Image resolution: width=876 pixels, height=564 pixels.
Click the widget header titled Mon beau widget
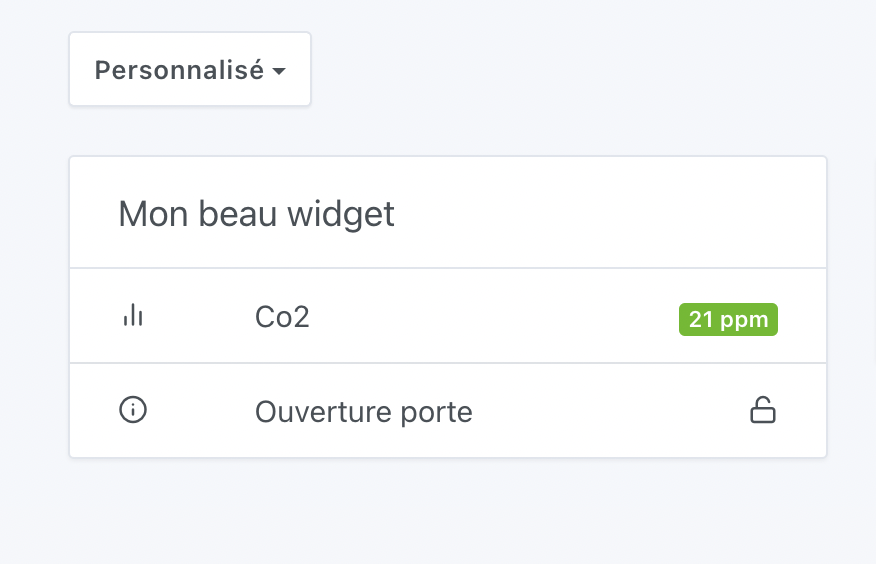[x=257, y=214]
